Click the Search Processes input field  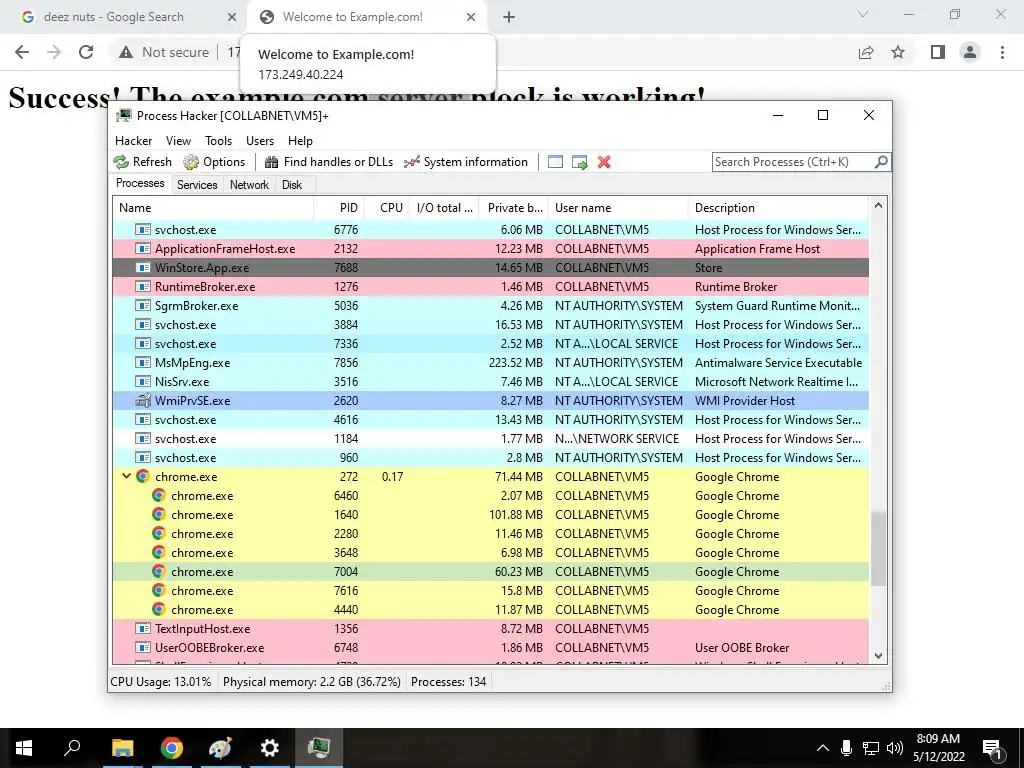tap(793, 162)
